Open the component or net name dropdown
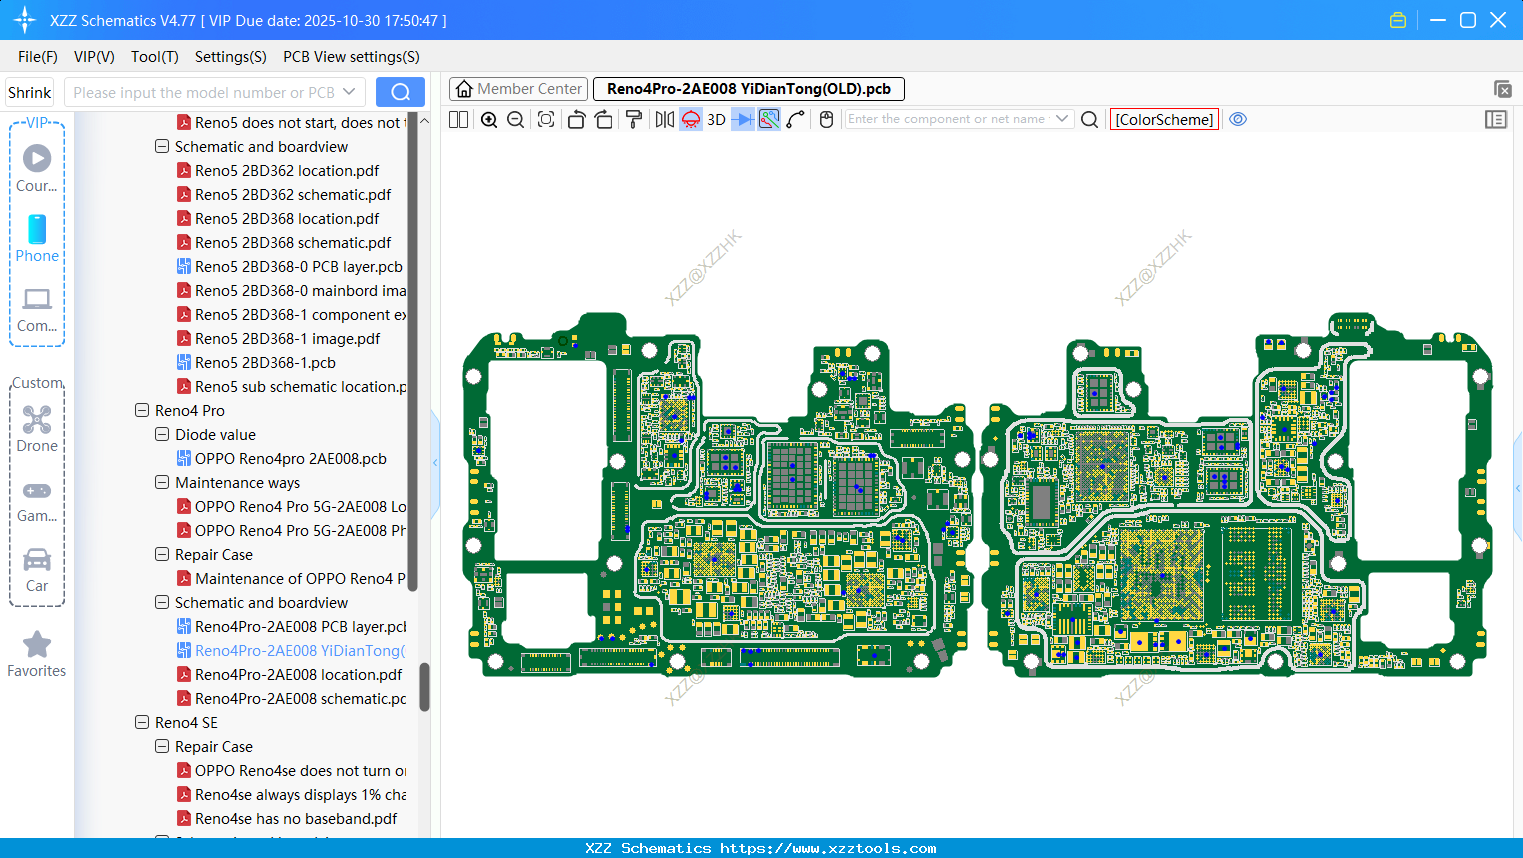This screenshot has width=1523, height=858. click(1062, 119)
